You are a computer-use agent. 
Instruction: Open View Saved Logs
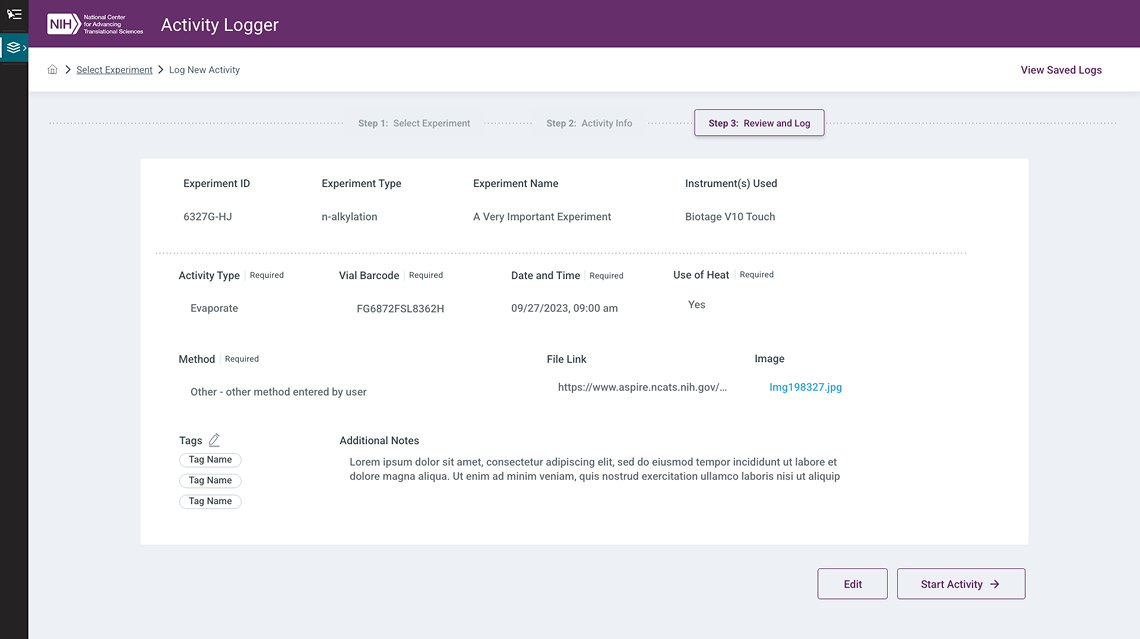point(1060,69)
